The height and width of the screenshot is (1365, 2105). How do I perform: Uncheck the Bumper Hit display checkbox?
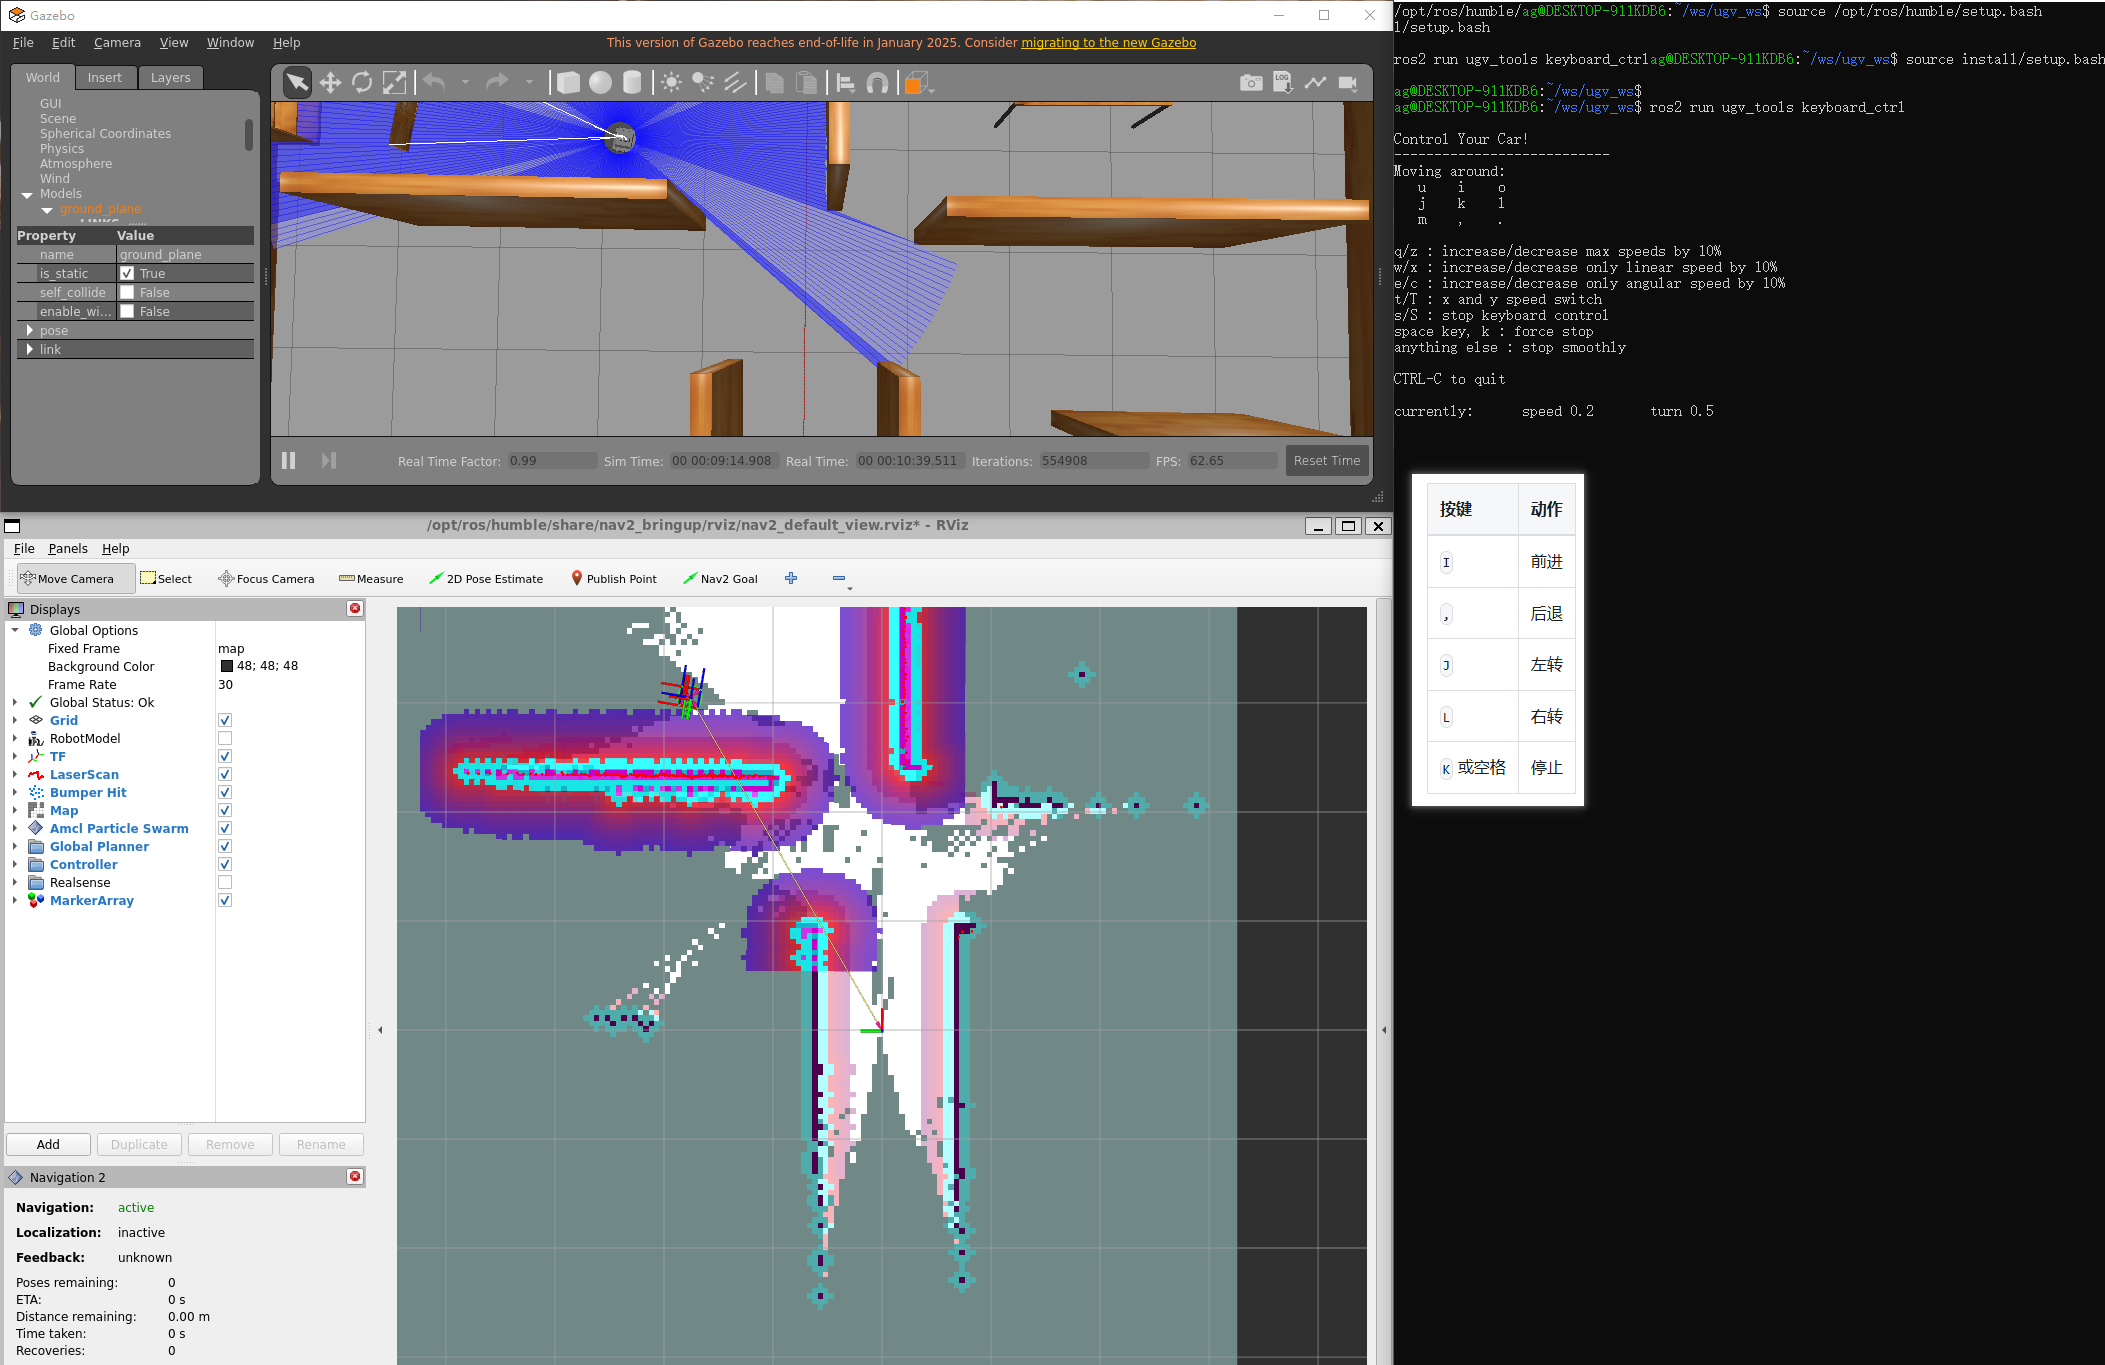(225, 792)
